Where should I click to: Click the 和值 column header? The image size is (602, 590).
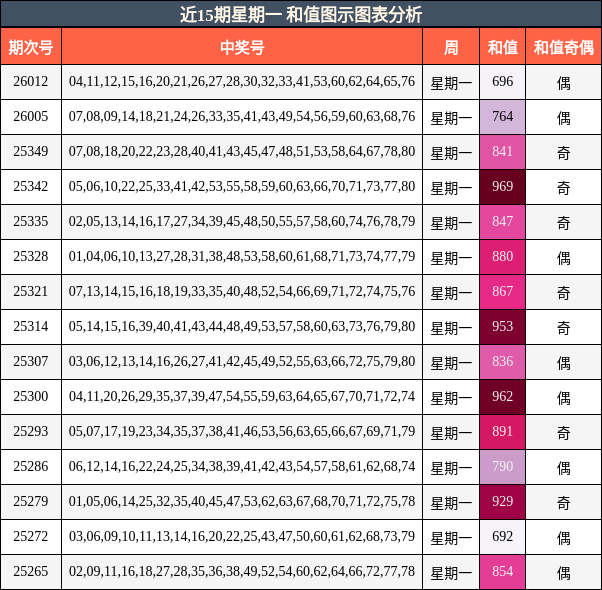[503, 48]
